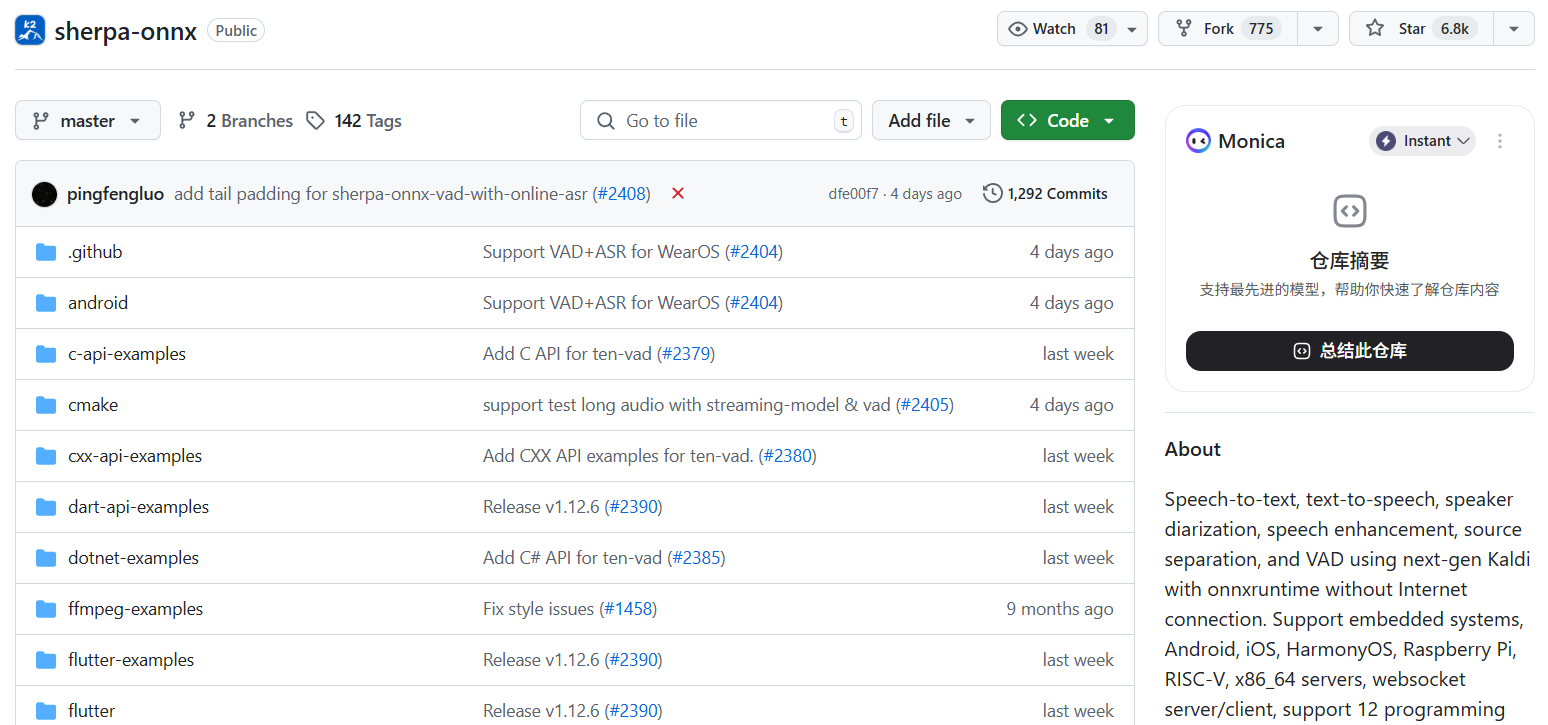Image resolution: width=1548 pixels, height=725 pixels.
Task: Click the dart-api-examples folder icon
Action: pyautogui.click(x=45, y=507)
